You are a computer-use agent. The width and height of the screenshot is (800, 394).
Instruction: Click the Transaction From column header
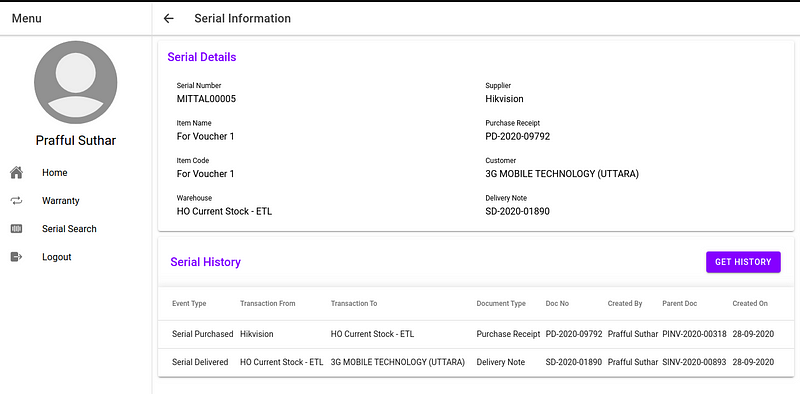267,303
